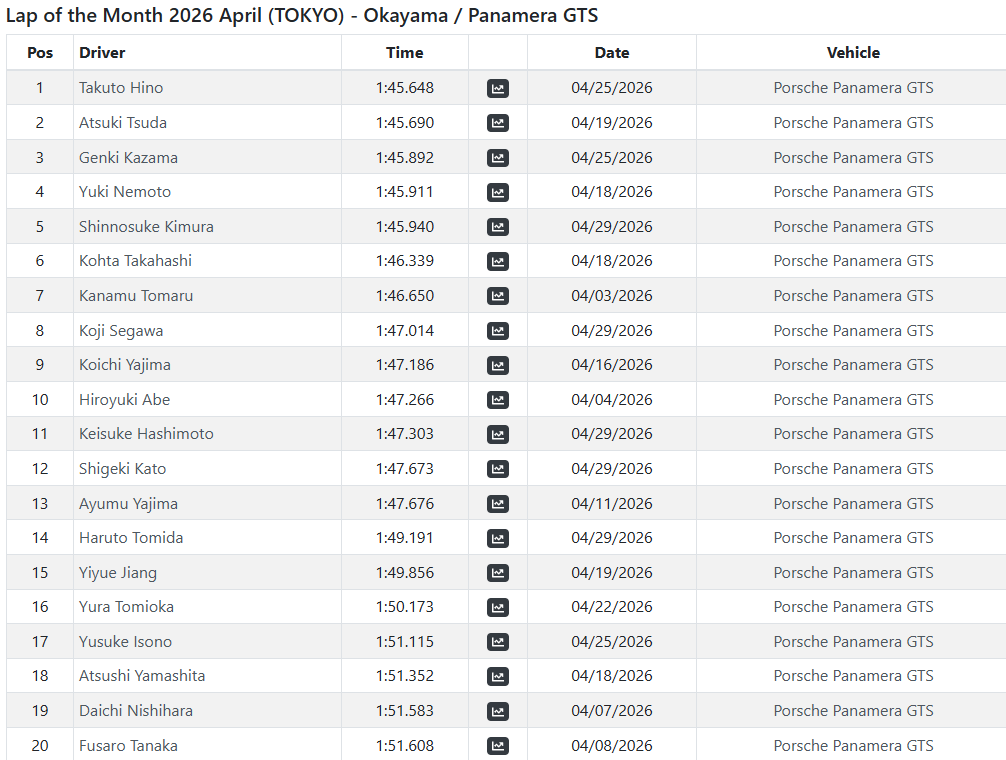Open lap chart icon for Genki Kazama
Screen dimensions: 1006x760
coord(498,158)
